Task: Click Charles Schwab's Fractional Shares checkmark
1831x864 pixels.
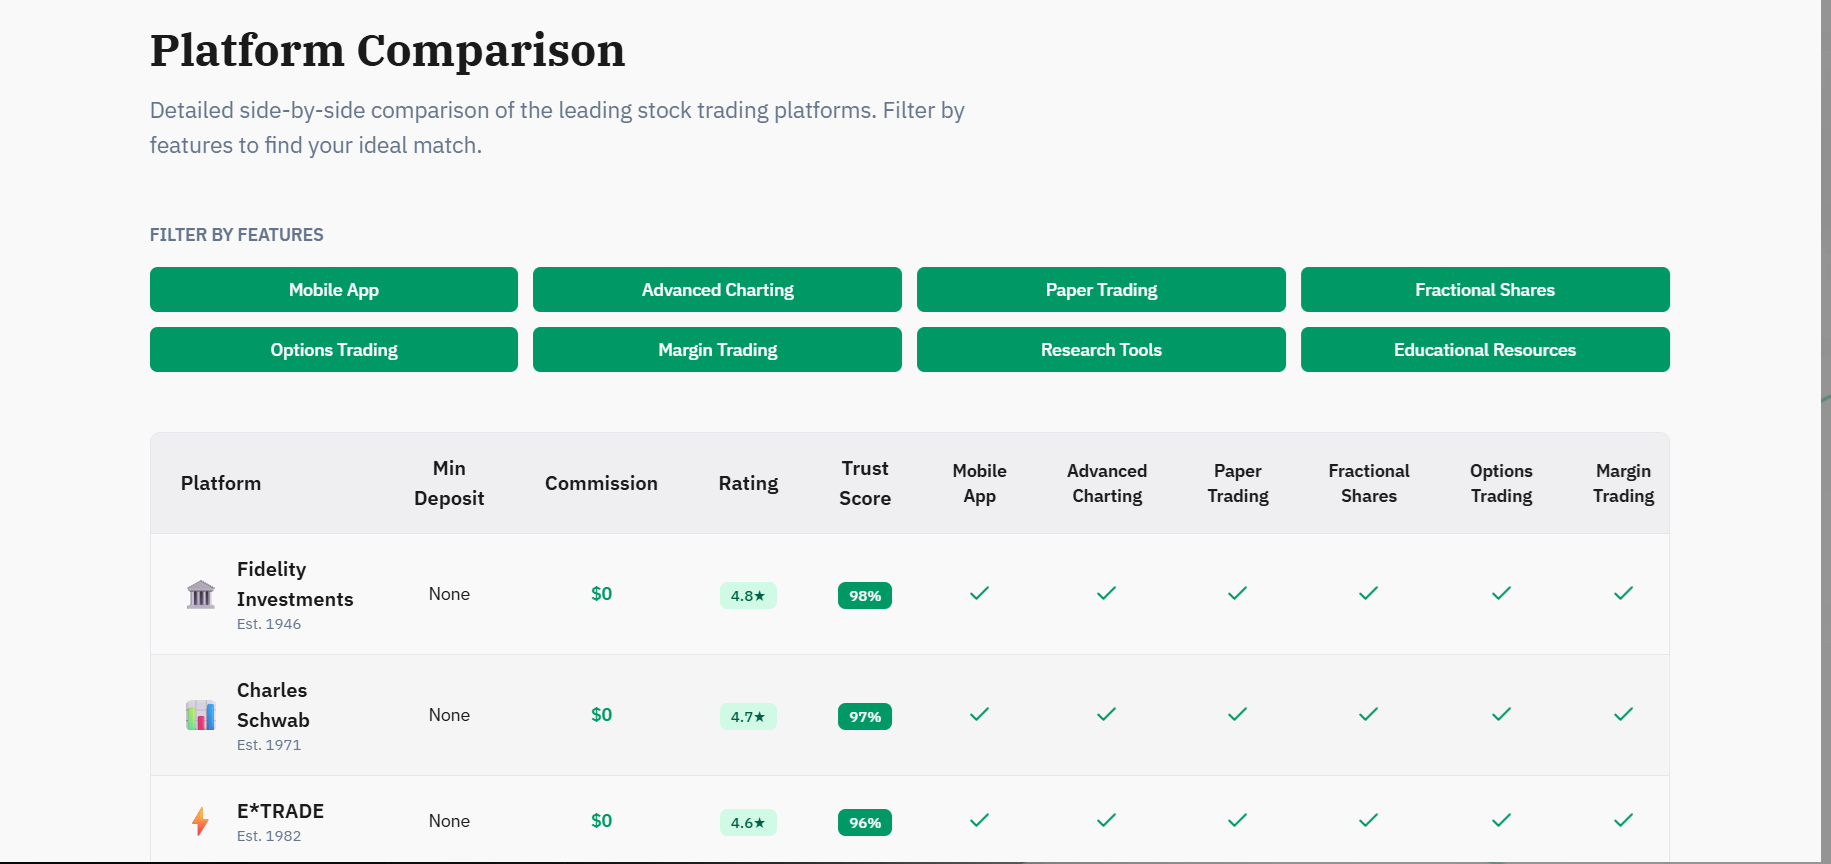Action: 1368,714
